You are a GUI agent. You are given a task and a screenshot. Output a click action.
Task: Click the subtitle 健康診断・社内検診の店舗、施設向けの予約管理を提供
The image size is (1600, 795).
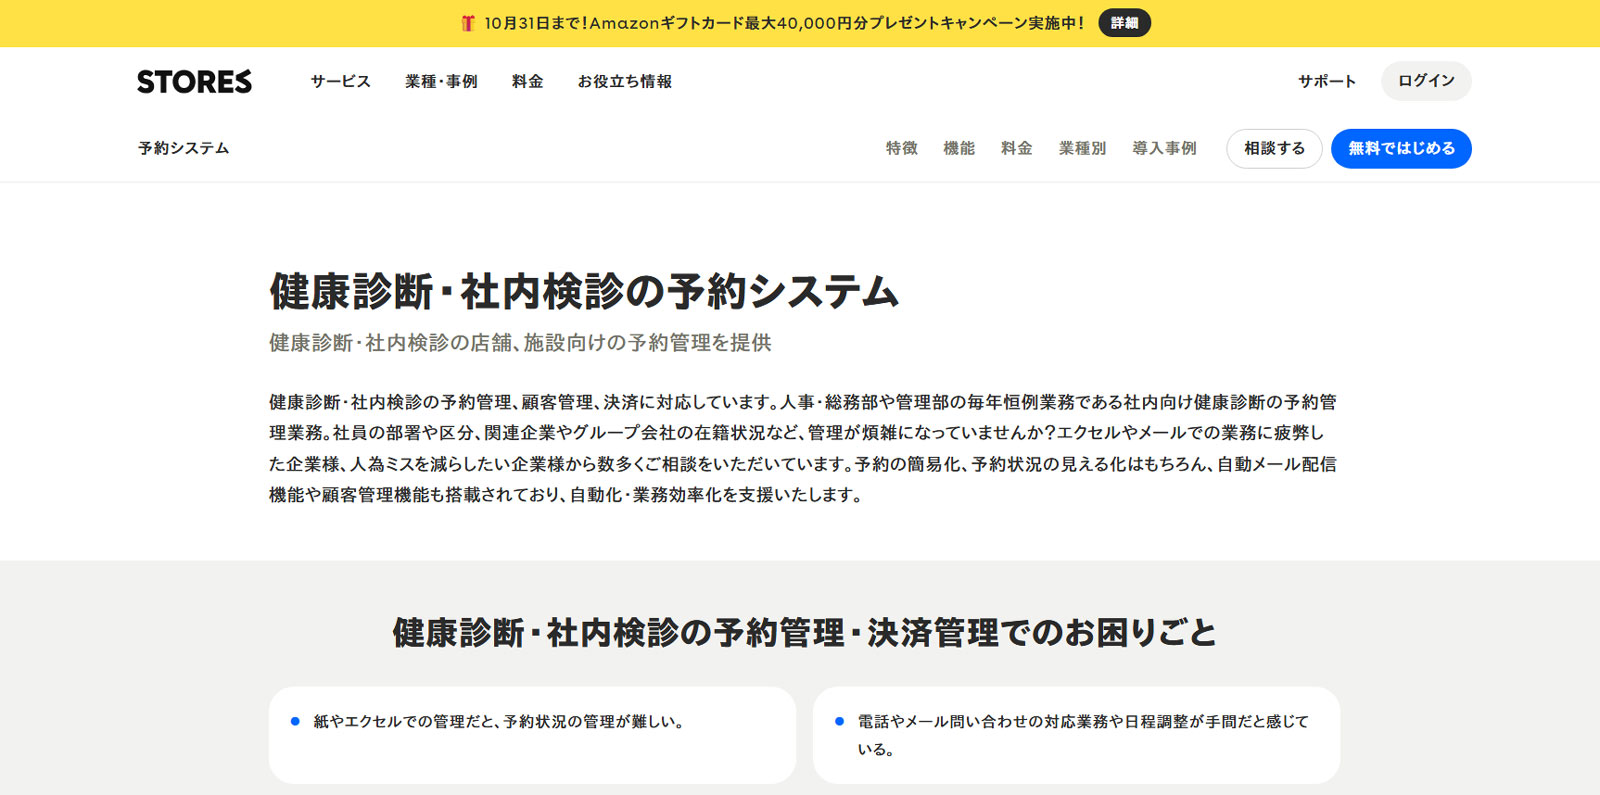pos(520,343)
